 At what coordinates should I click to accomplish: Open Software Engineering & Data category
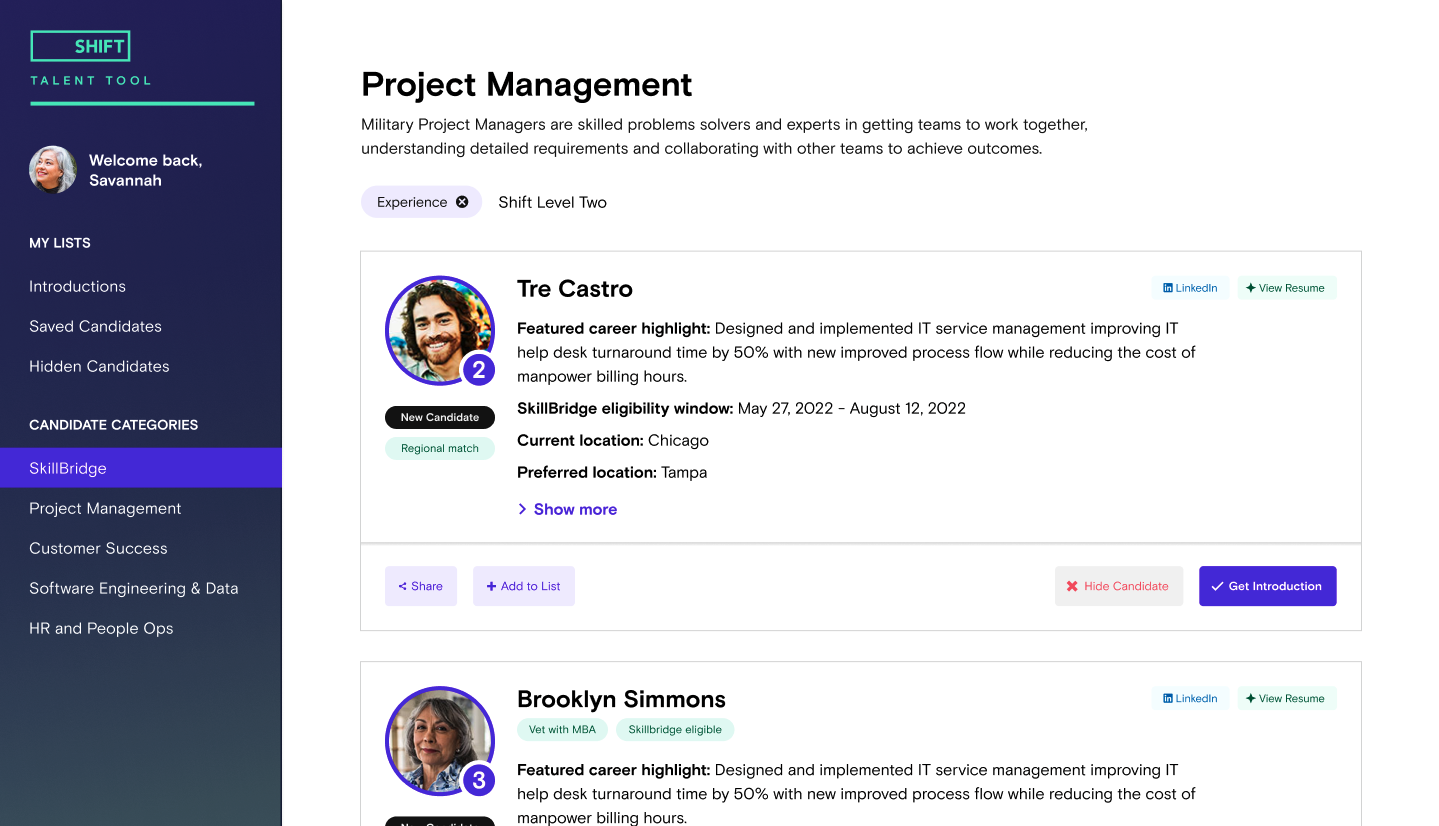point(133,588)
